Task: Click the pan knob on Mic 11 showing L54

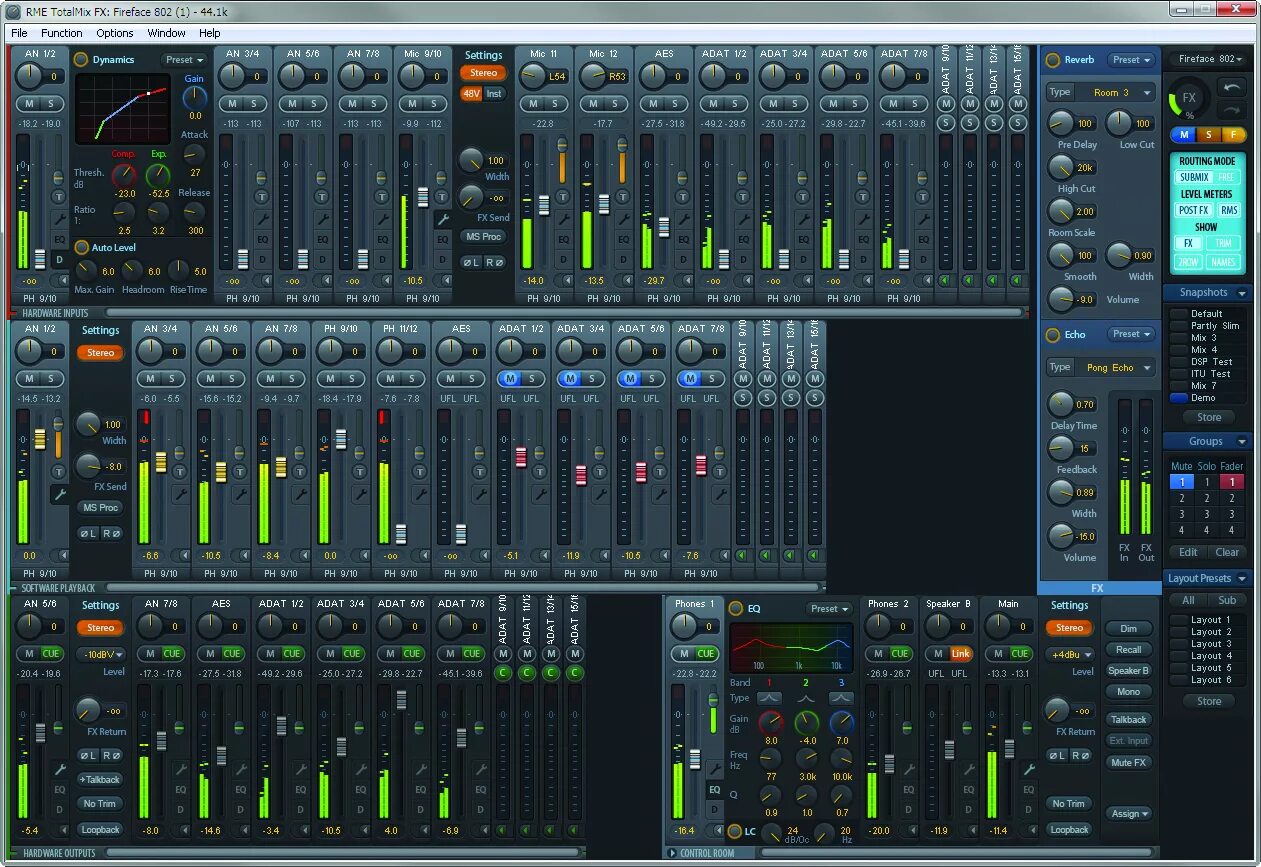Action: tap(535, 76)
